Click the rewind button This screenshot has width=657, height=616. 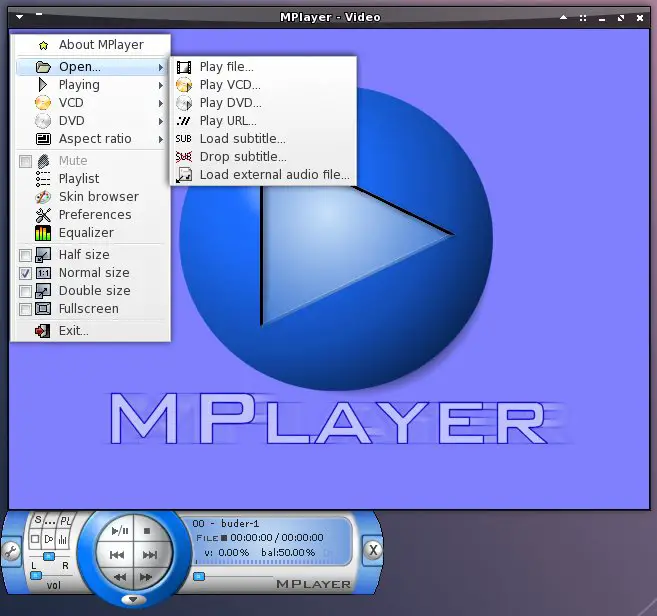pyautogui.click(x=120, y=577)
